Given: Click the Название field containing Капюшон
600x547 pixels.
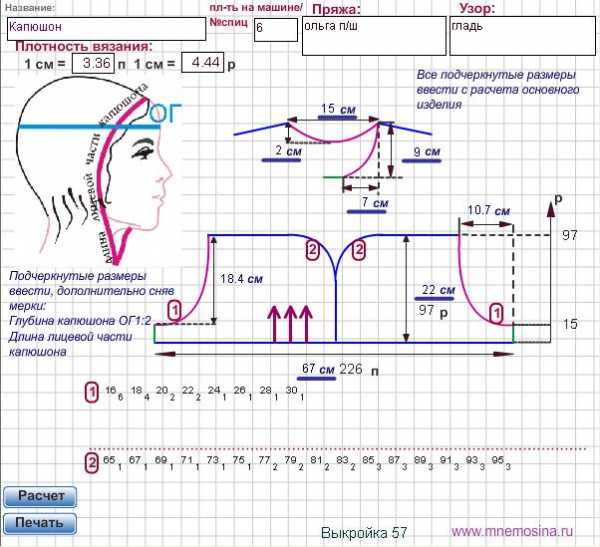Looking at the screenshot, I should point(105,28).
